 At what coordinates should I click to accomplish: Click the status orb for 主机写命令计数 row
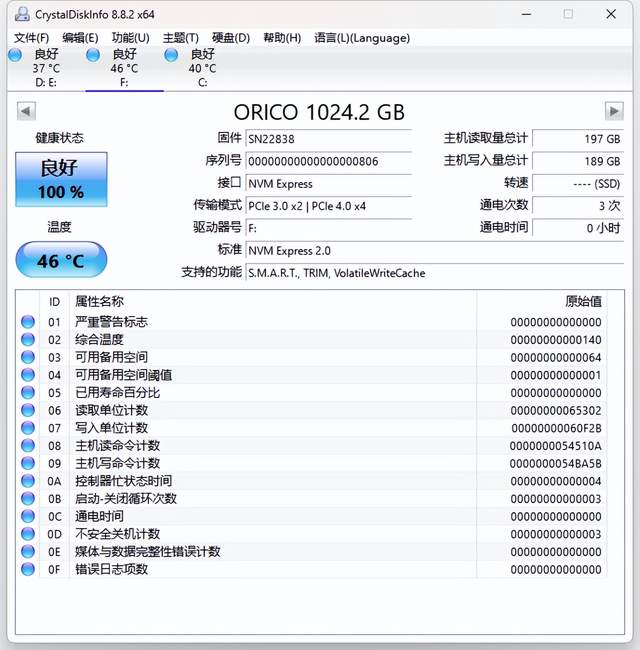28,463
